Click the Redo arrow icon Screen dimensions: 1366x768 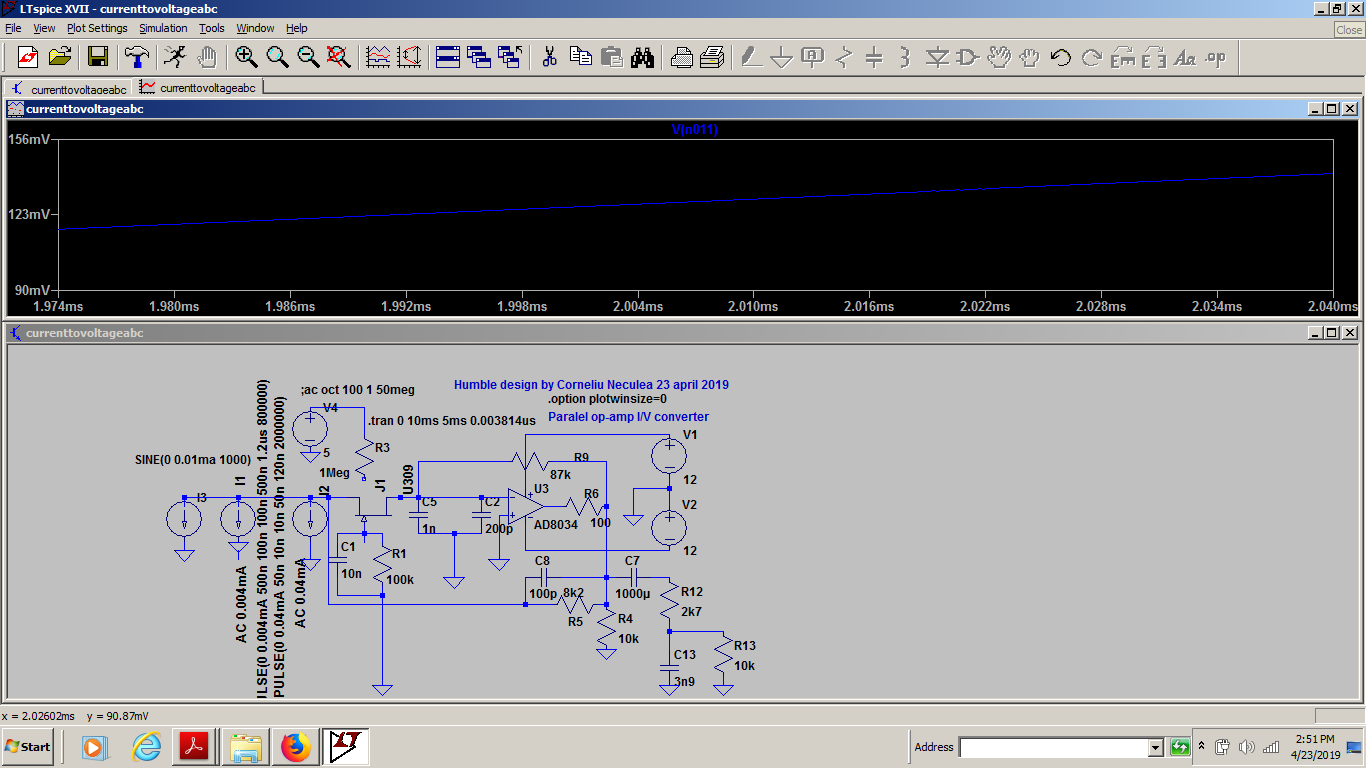[1091, 56]
